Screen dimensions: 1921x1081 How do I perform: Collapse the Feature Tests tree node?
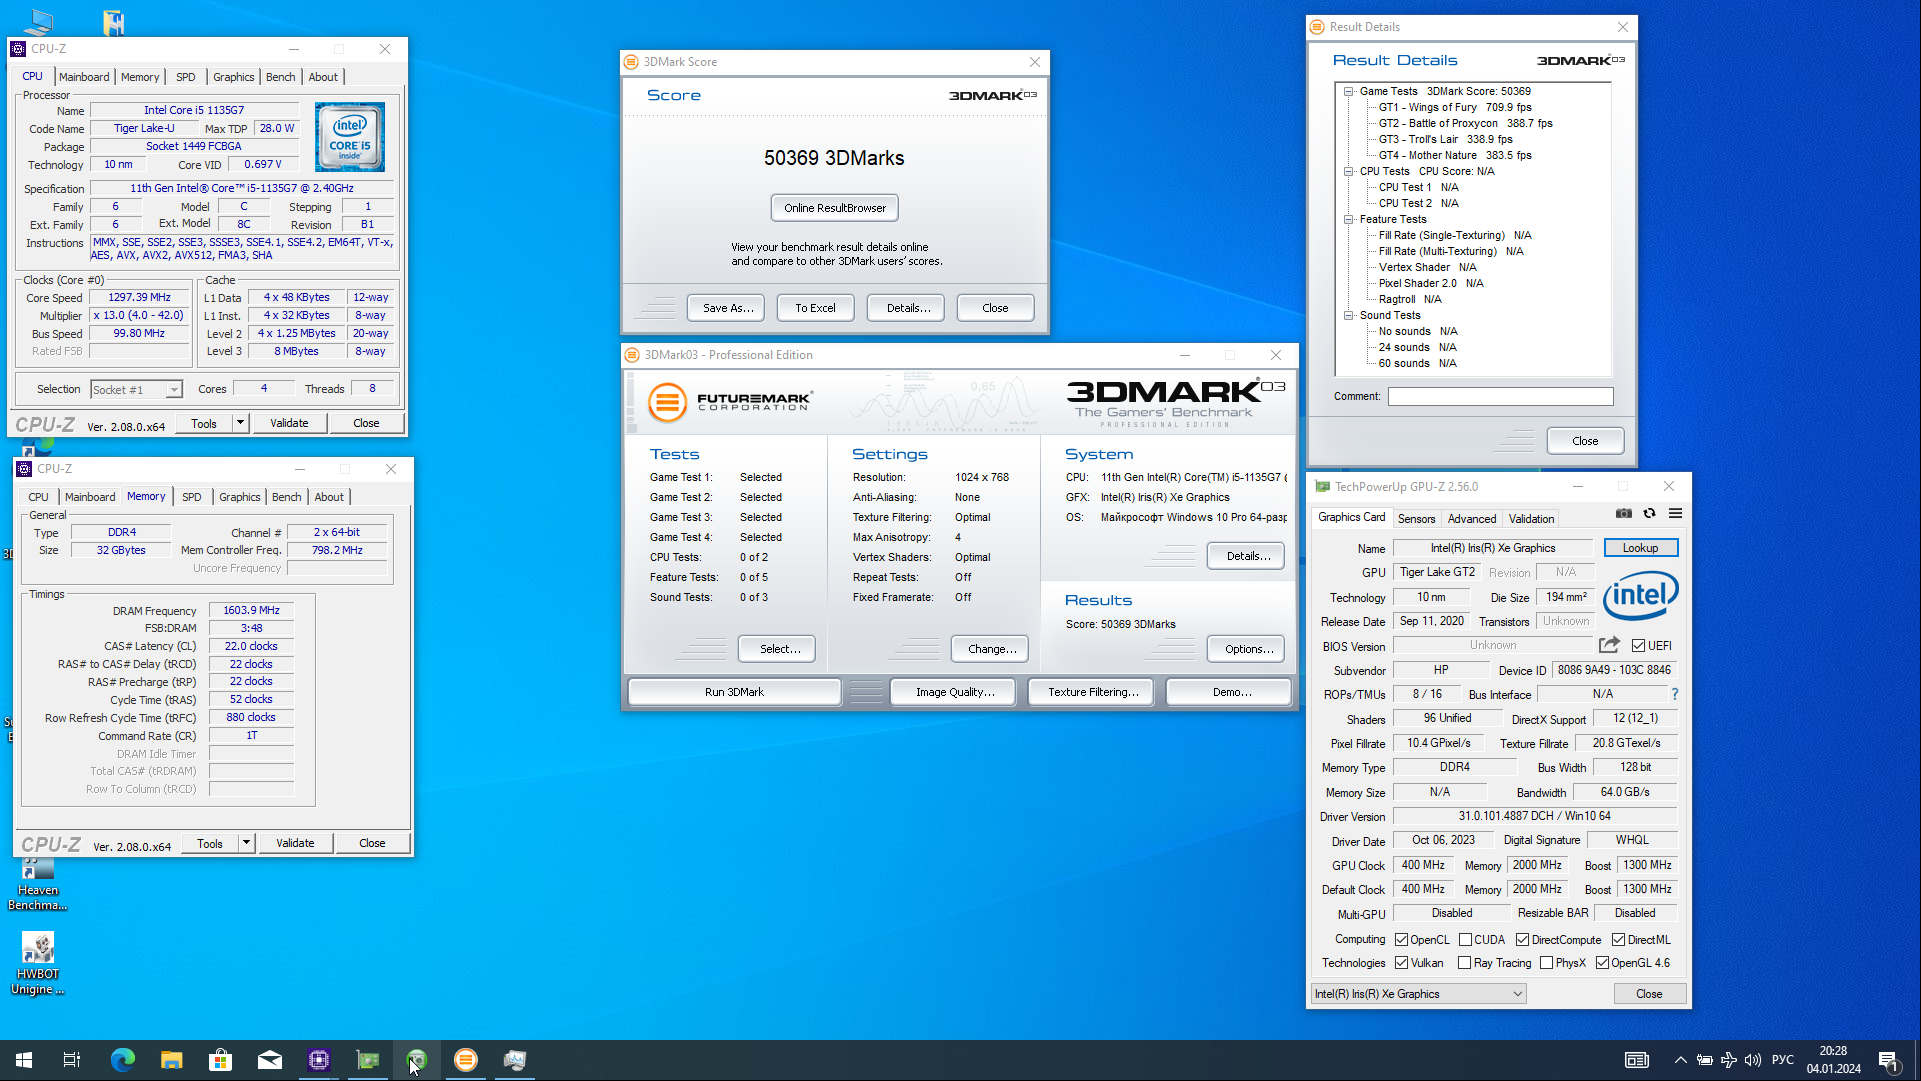pyautogui.click(x=1348, y=219)
